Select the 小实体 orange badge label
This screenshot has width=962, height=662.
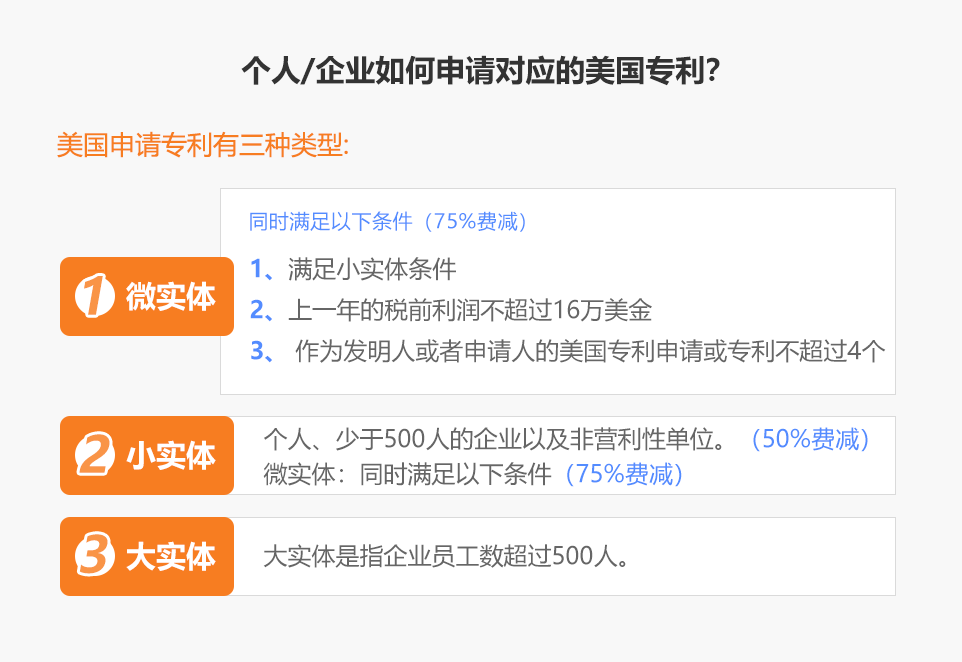pos(170,456)
